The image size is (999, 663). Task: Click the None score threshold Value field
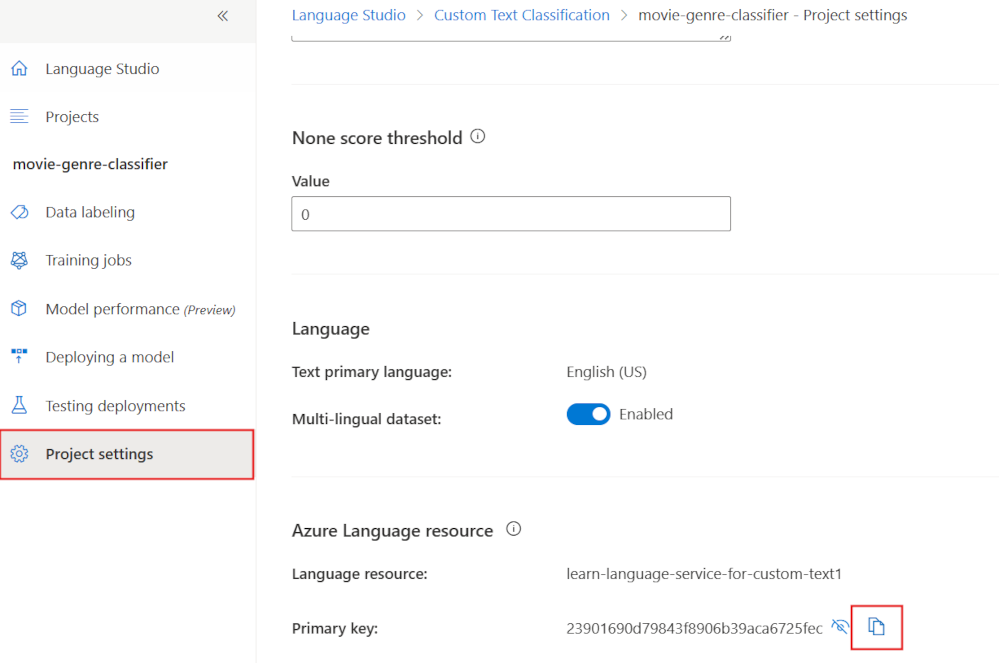pos(511,214)
